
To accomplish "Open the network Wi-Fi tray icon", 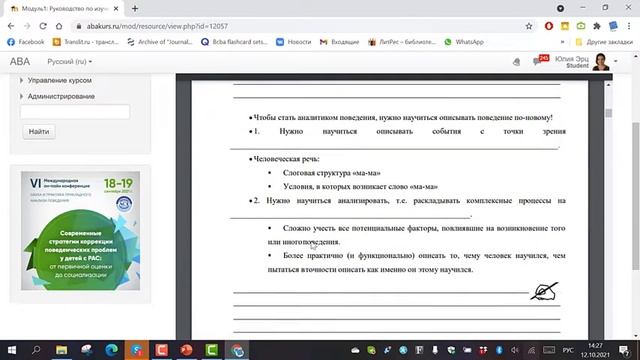I will (531, 350).
